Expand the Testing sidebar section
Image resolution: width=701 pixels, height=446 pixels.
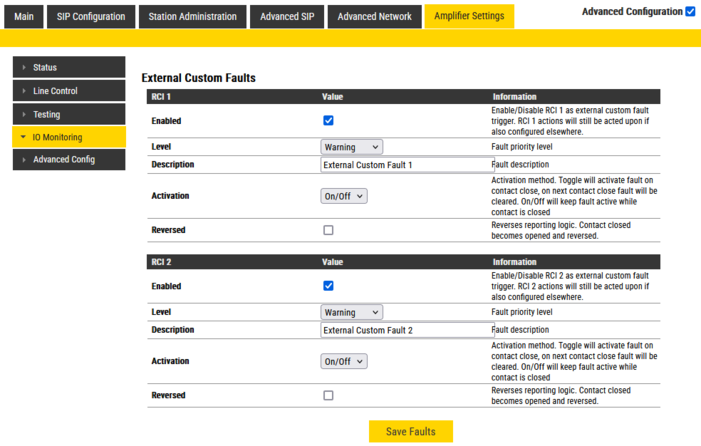[68, 114]
